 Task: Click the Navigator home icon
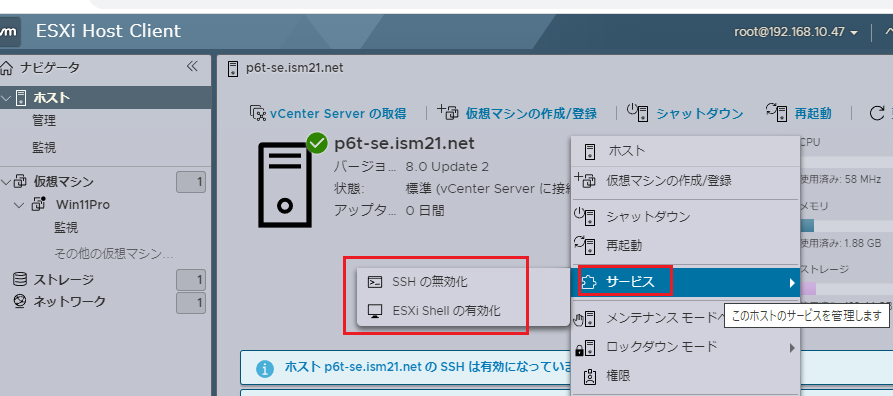pos(6,68)
